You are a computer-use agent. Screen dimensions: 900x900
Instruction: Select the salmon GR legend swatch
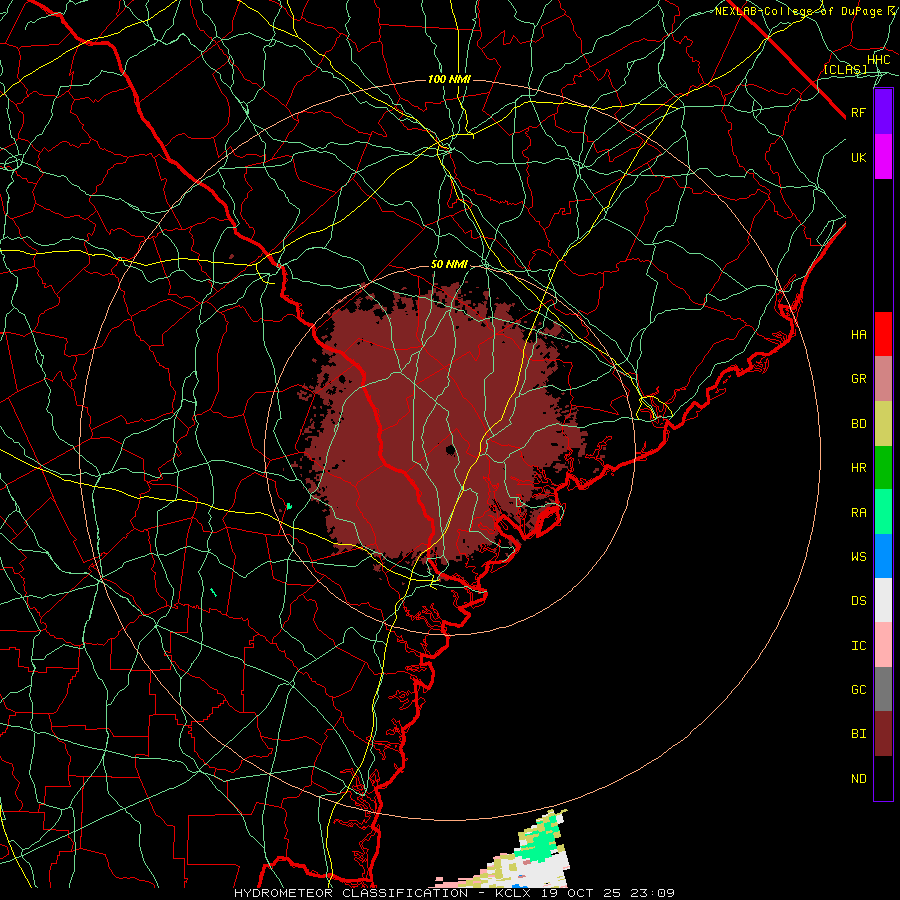pyautogui.click(x=883, y=379)
